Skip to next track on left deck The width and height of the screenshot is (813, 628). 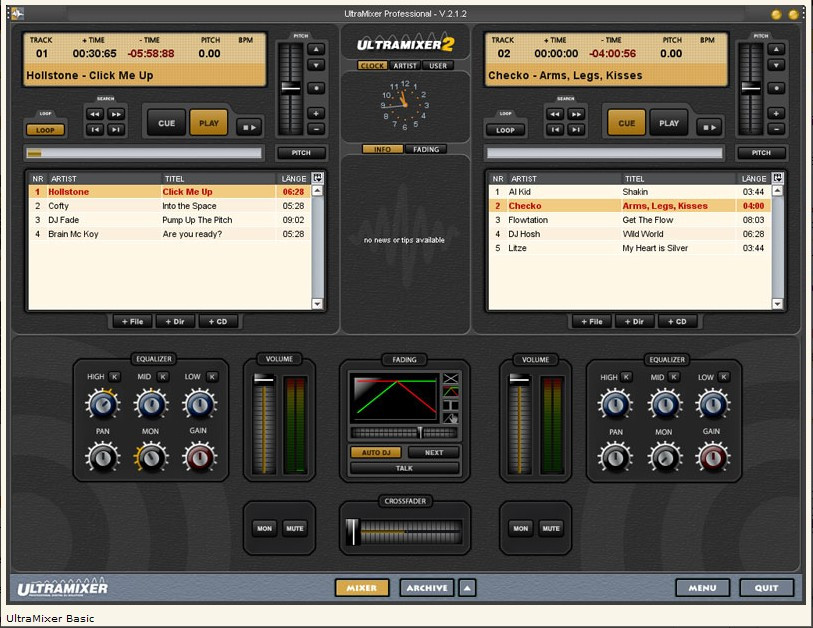(x=116, y=130)
